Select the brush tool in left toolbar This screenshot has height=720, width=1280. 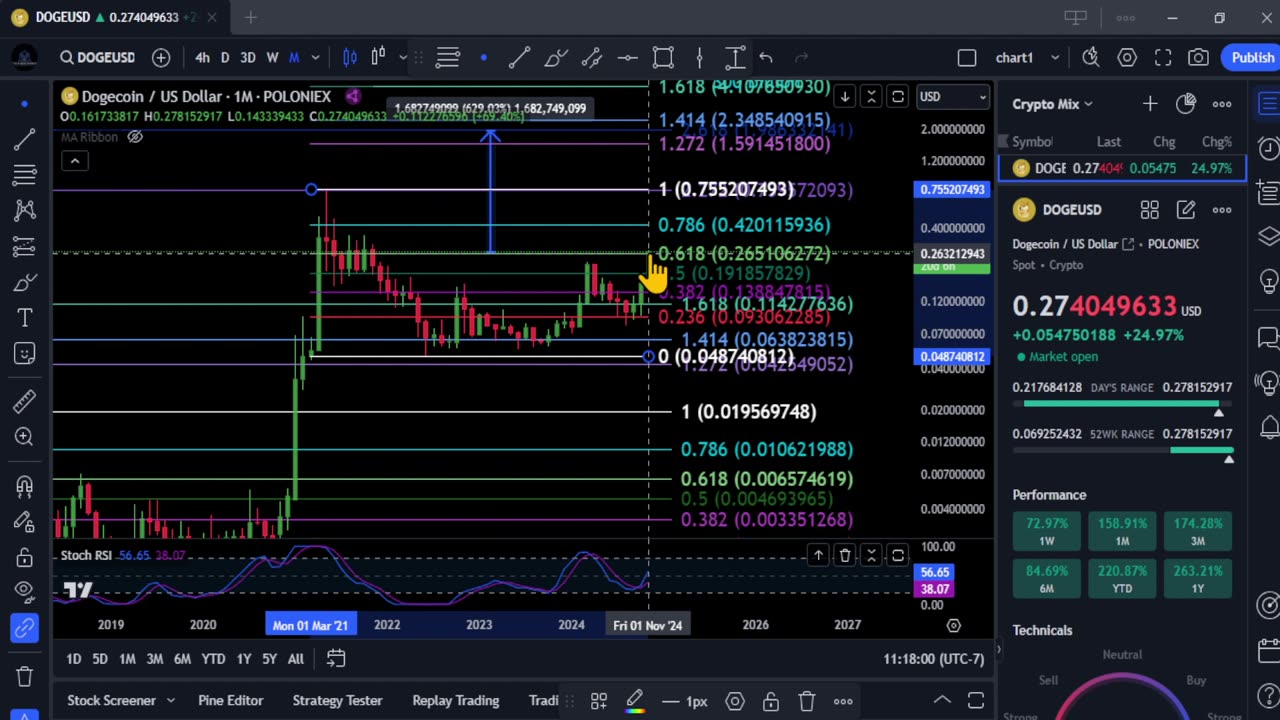coord(24,283)
